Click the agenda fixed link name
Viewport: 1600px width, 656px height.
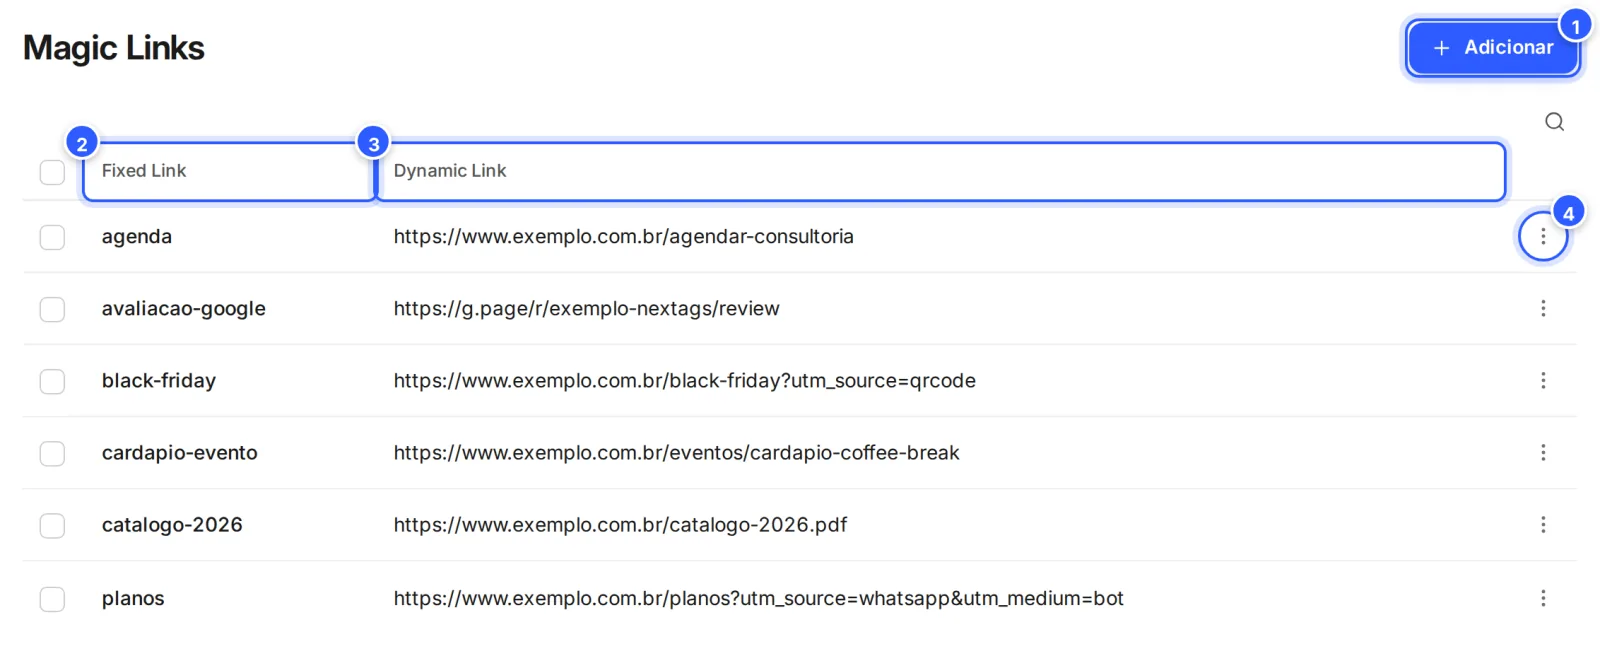[137, 237]
